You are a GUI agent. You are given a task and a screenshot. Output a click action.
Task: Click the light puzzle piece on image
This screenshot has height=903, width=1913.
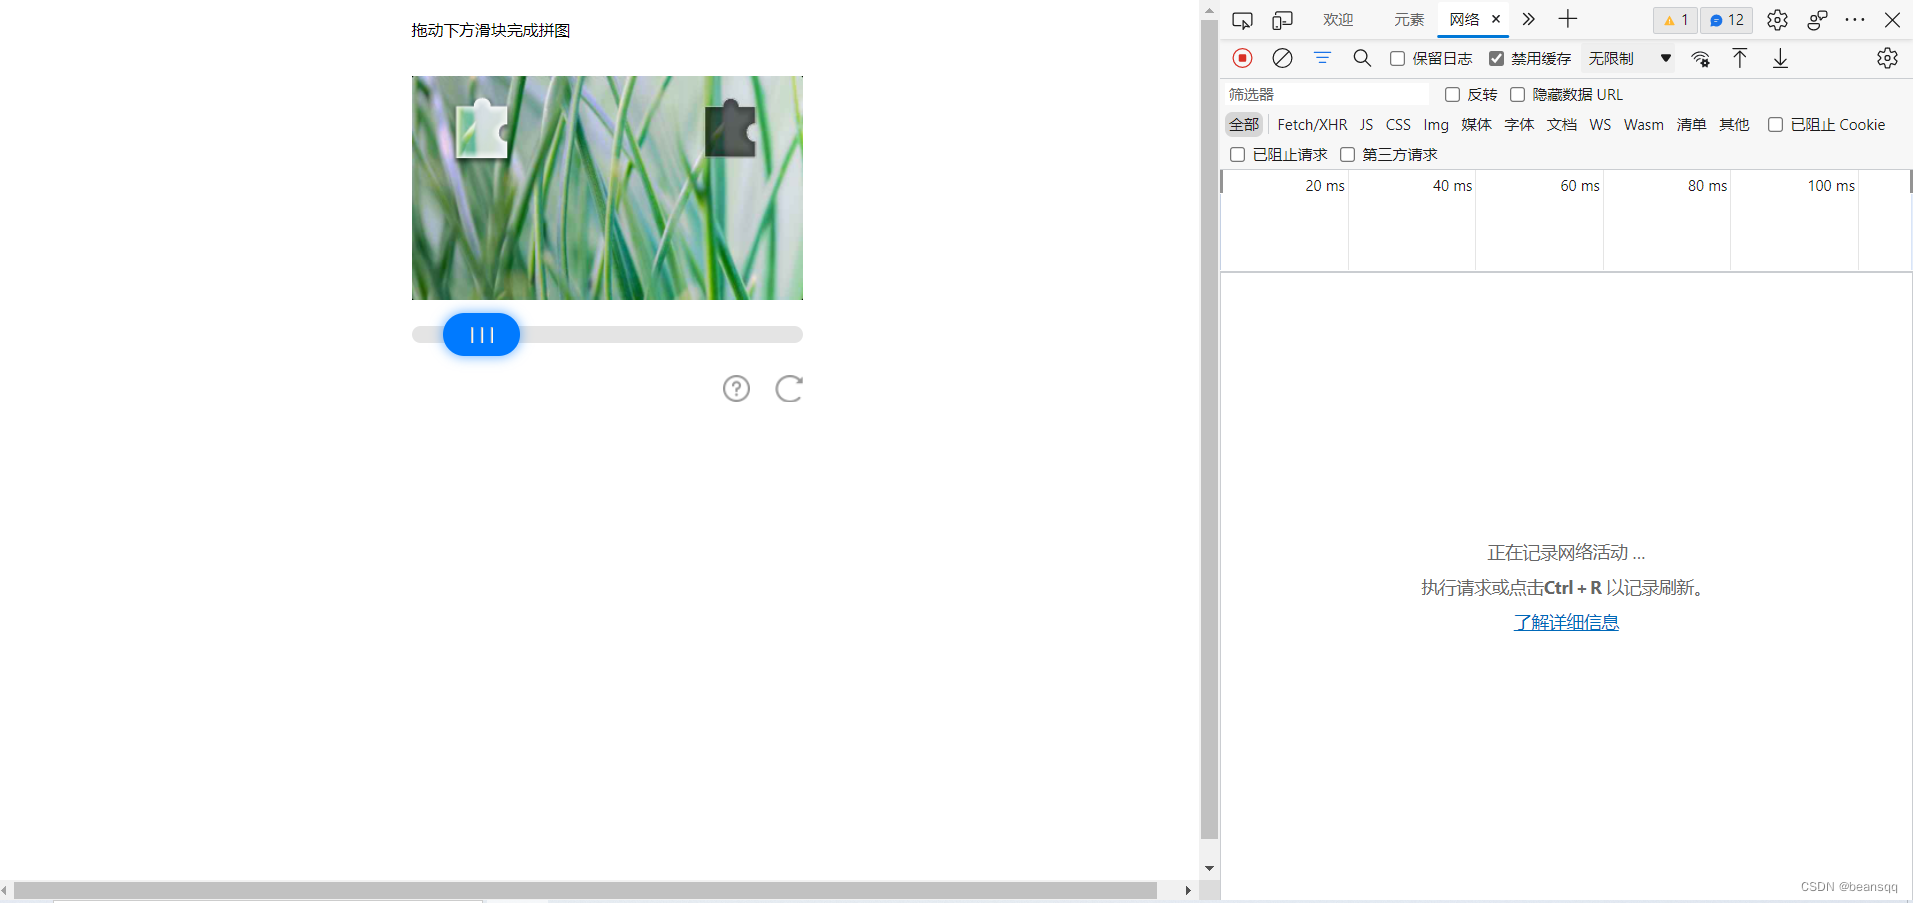point(482,128)
